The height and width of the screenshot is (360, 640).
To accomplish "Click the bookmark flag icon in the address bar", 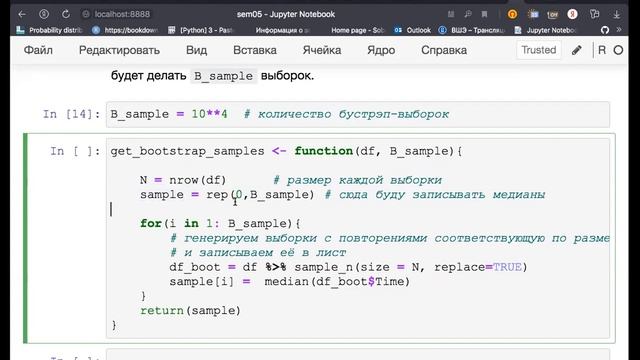I will 484,14.
